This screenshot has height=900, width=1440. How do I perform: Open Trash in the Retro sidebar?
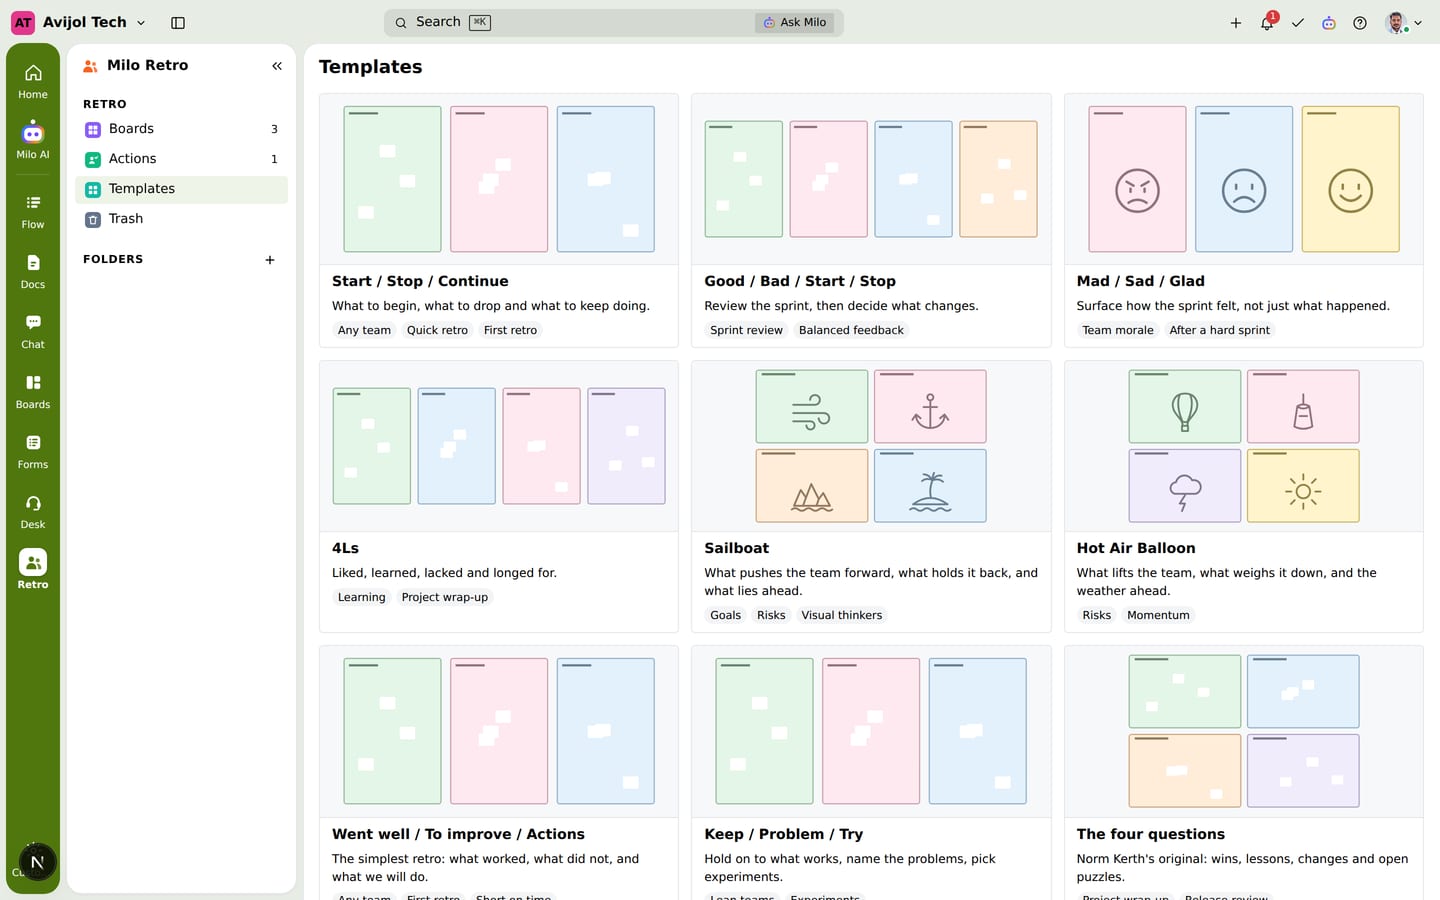pyautogui.click(x=181, y=219)
